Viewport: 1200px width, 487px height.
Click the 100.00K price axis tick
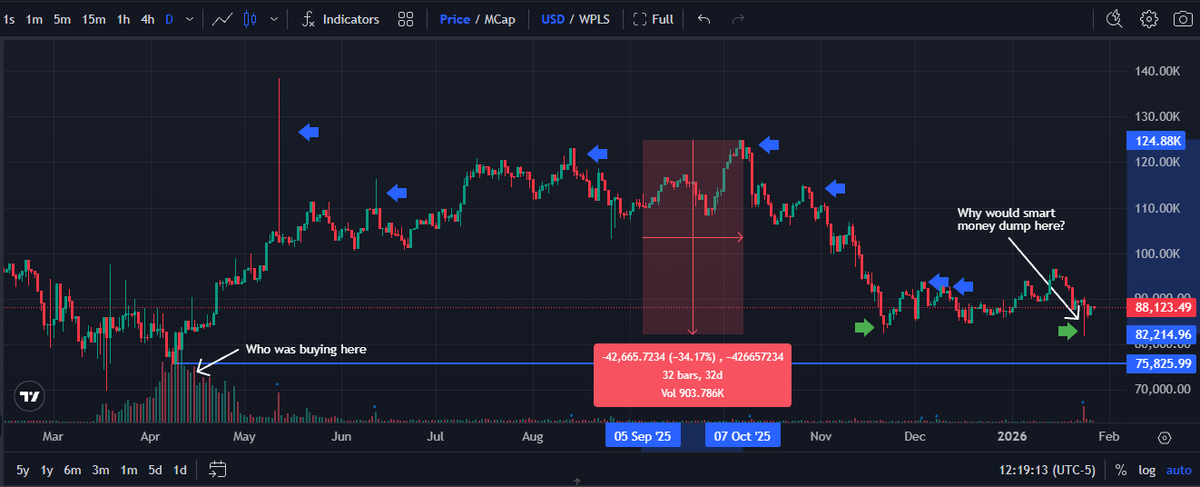[1160, 254]
